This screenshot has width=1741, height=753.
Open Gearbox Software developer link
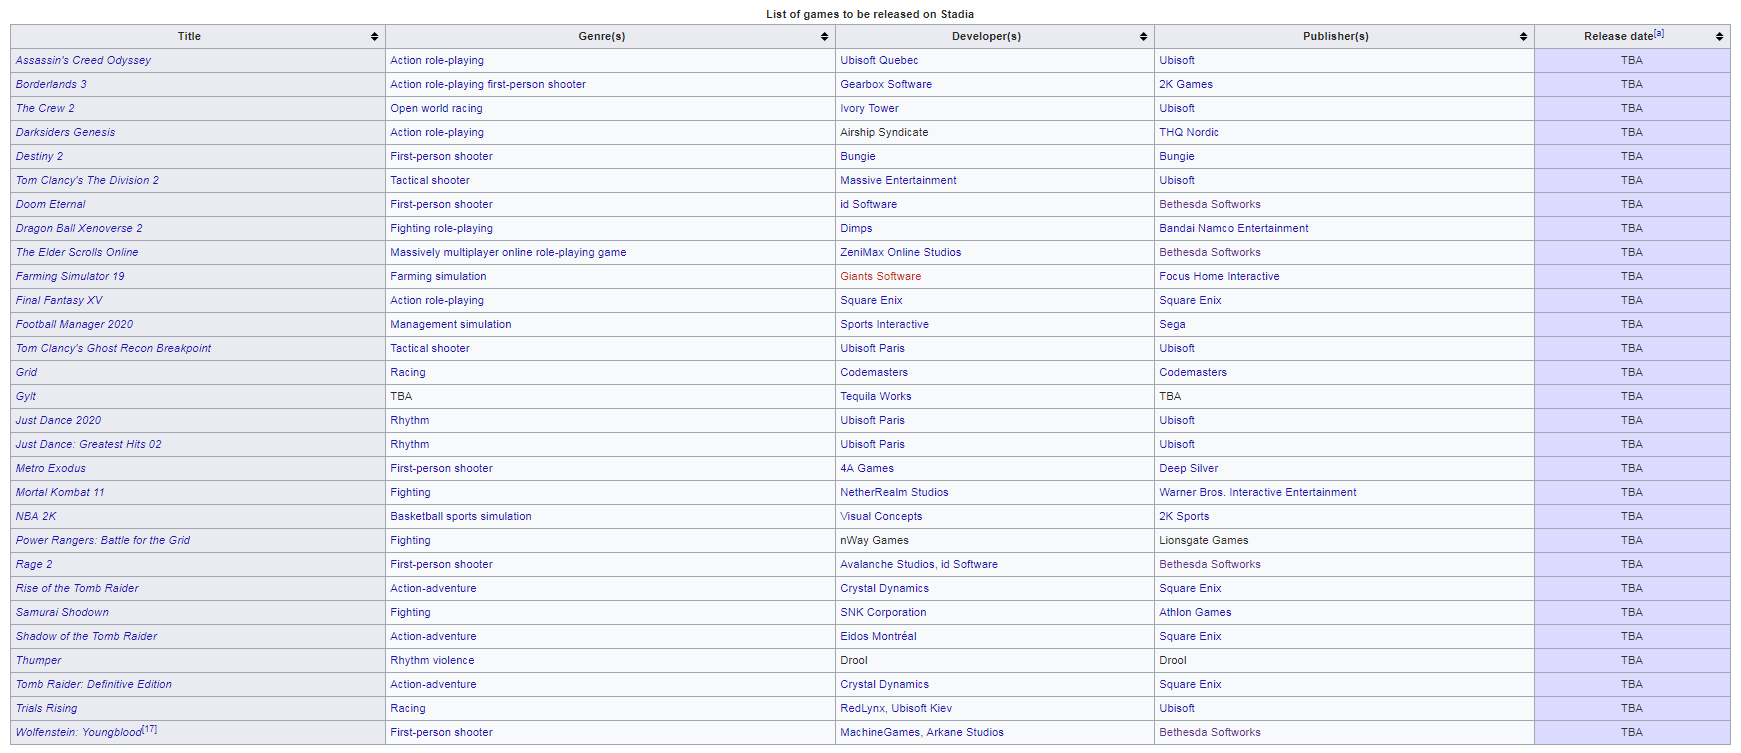pos(886,84)
